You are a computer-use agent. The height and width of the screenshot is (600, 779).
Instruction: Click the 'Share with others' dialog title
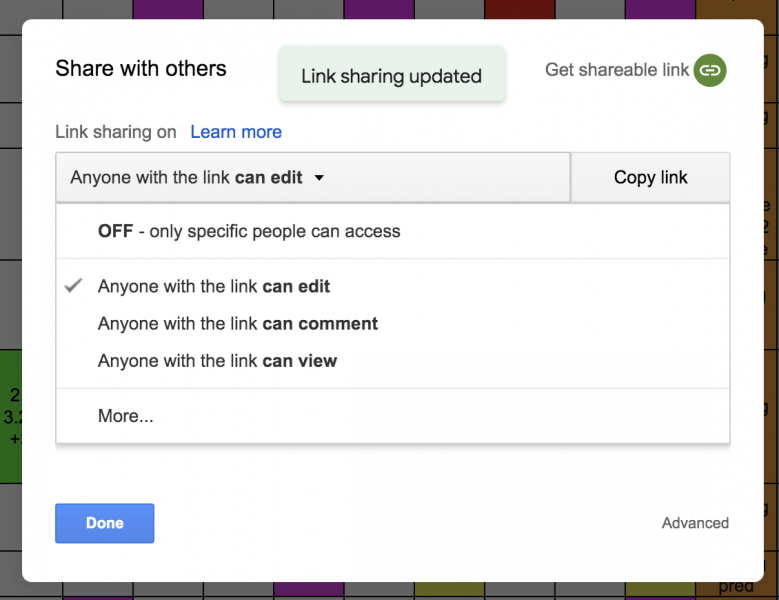[141, 69]
